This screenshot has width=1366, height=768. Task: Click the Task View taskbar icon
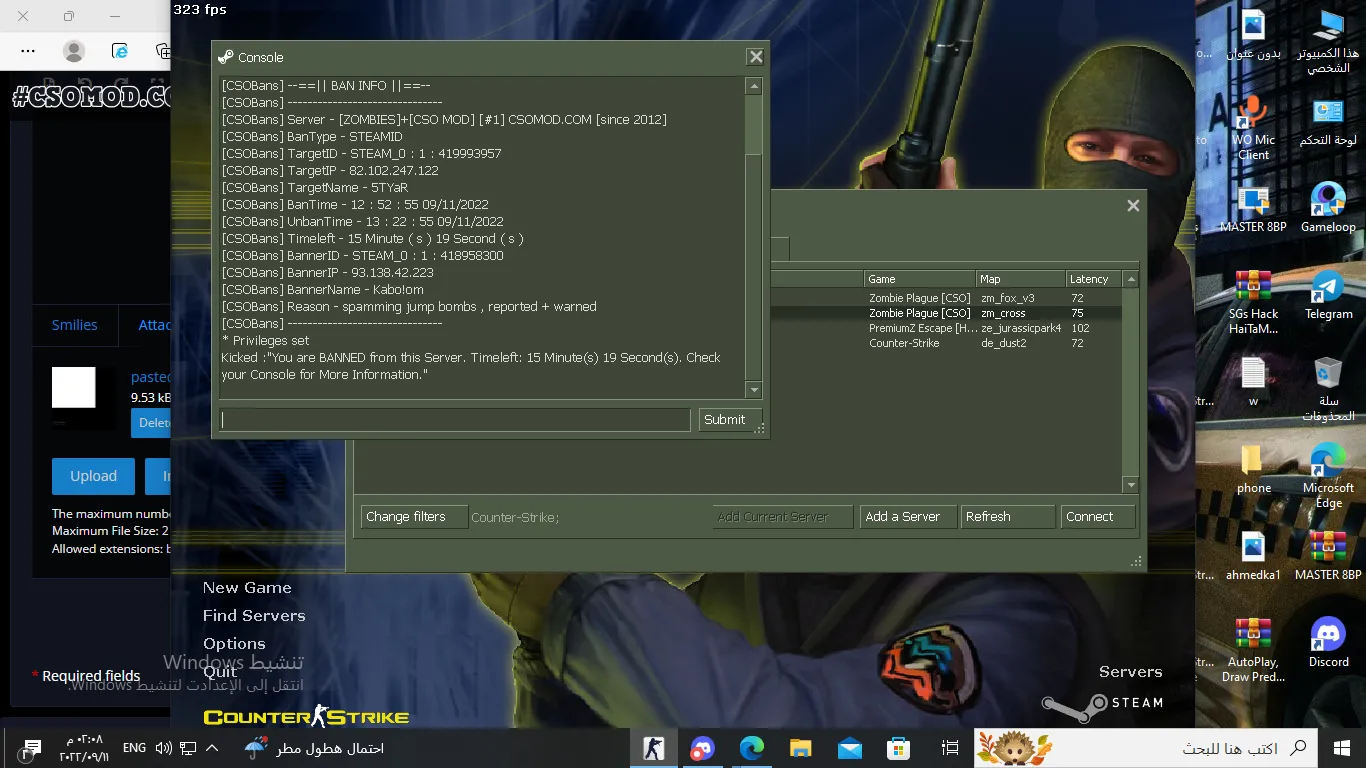(950, 748)
